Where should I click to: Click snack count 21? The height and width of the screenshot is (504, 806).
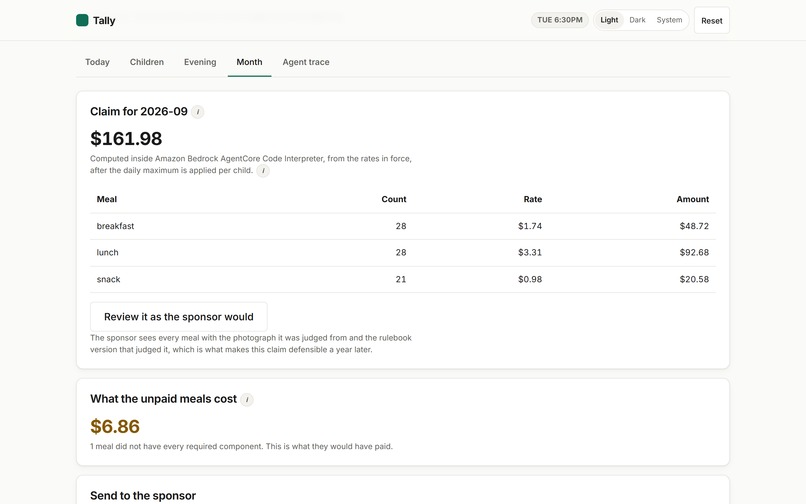point(401,279)
